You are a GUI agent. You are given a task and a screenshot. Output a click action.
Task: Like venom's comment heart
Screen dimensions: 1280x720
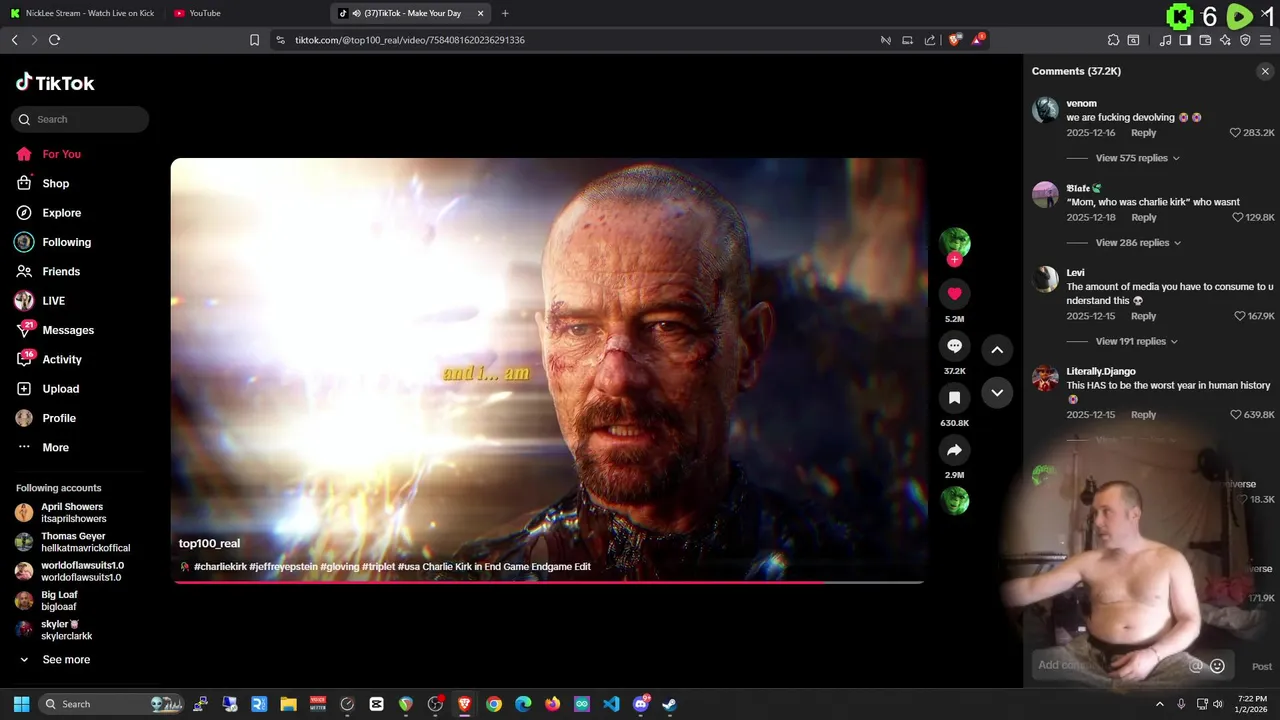[x=1235, y=133]
